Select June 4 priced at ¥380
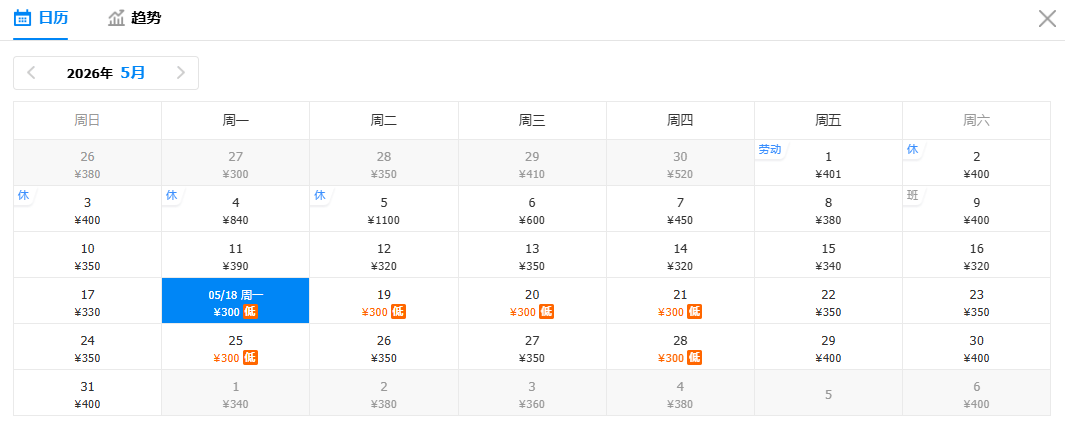 tap(680, 393)
